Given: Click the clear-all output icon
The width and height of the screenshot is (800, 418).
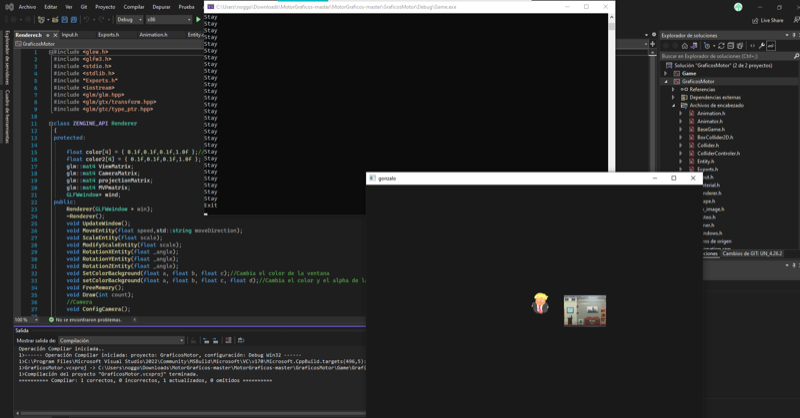Looking at the screenshot, I should pos(228,340).
